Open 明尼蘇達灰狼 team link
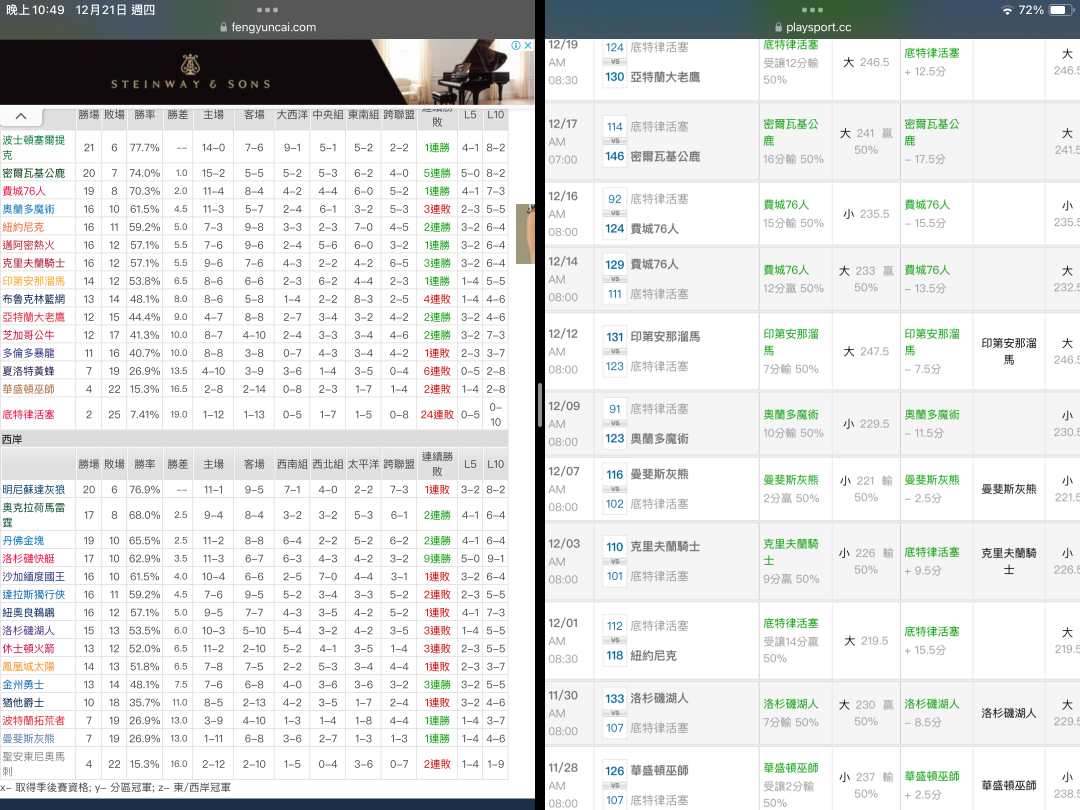1080x810 pixels. [x=34, y=490]
